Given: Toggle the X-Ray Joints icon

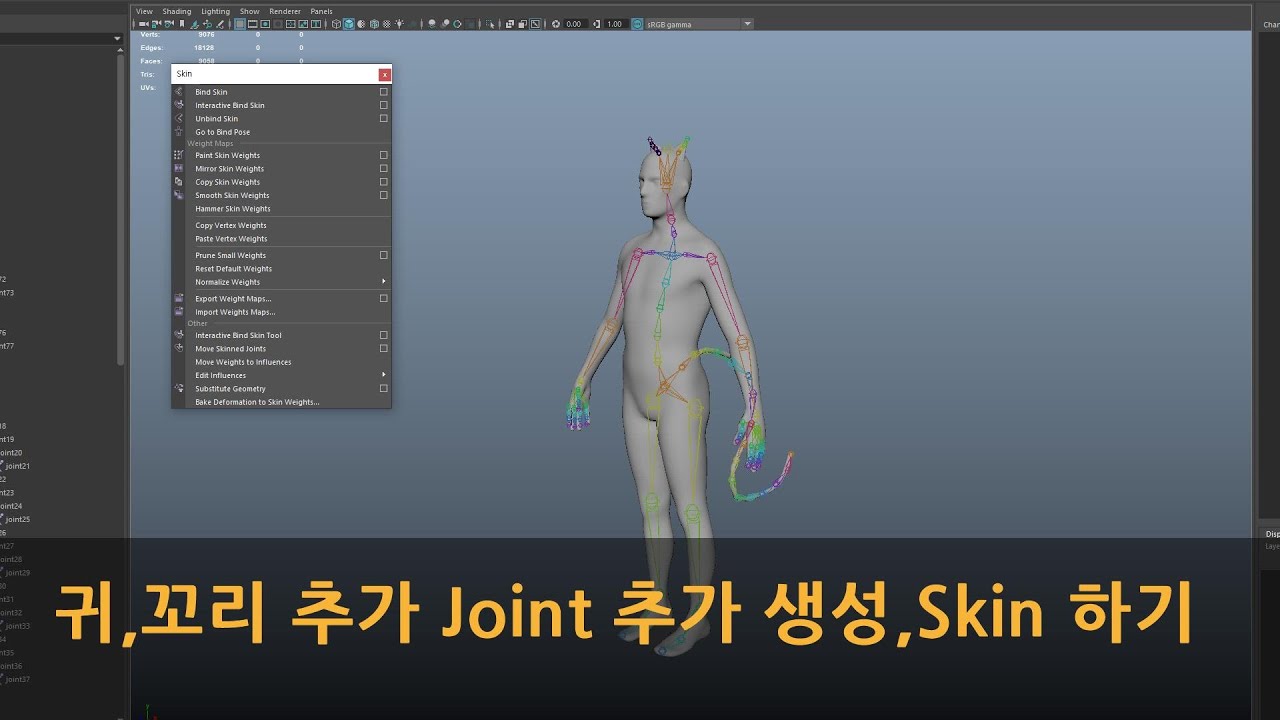Looking at the screenshot, I should [x=535, y=24].
